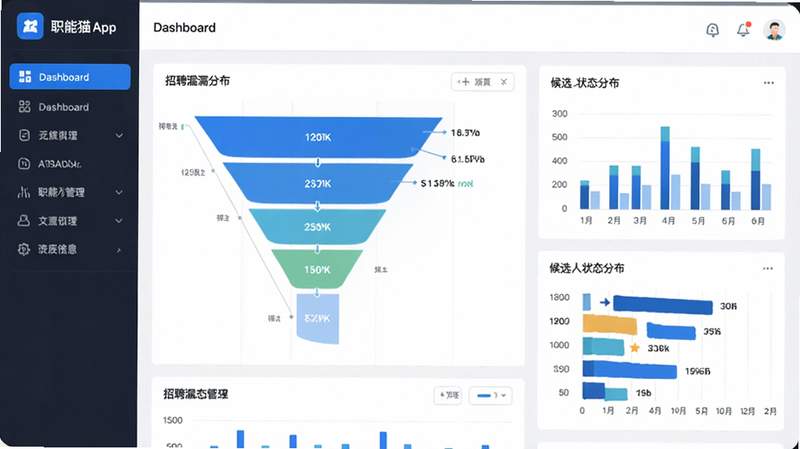Open the three-dot menu of '候选人状态分布' card
800x449 pixels.
coord(767,268)
